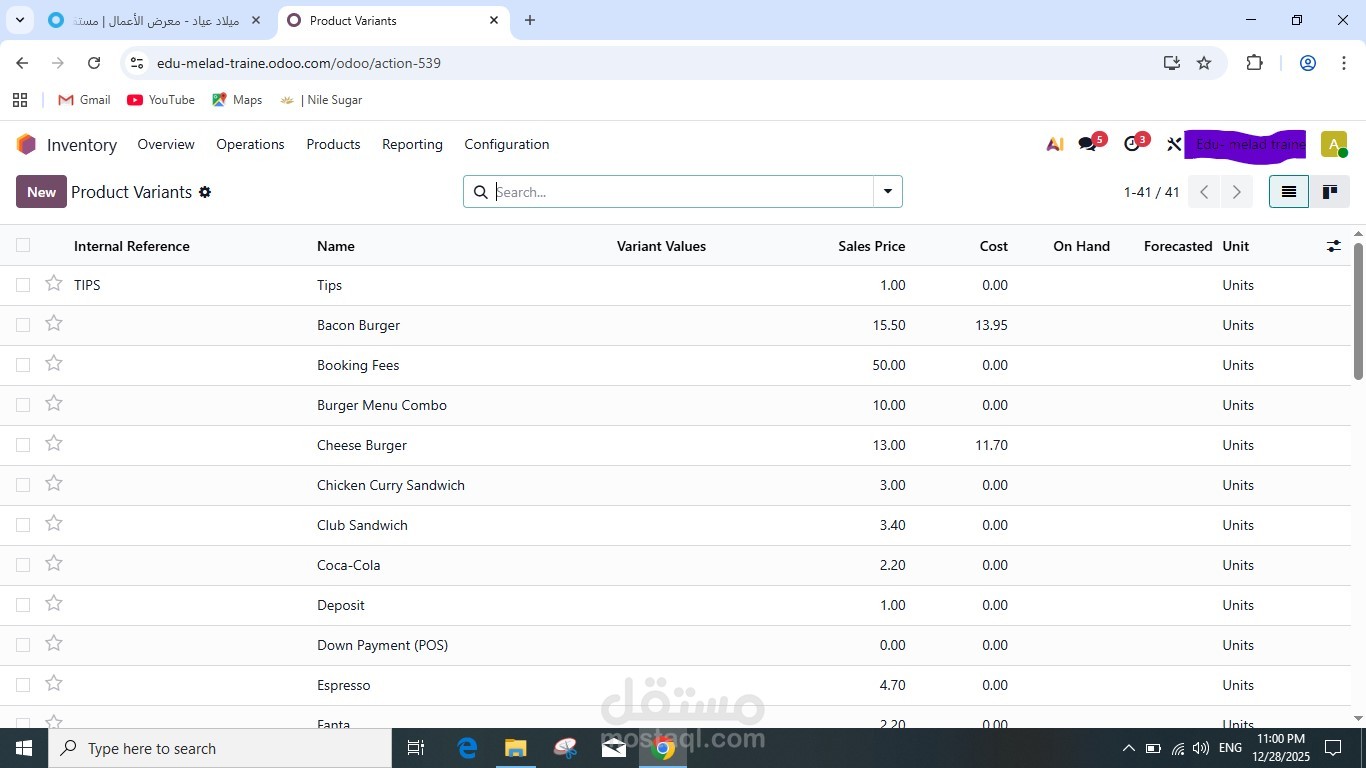Select the Booking Fees row checkbox
This screenshot has width=1366, height=768.
[x=23, y=365]
